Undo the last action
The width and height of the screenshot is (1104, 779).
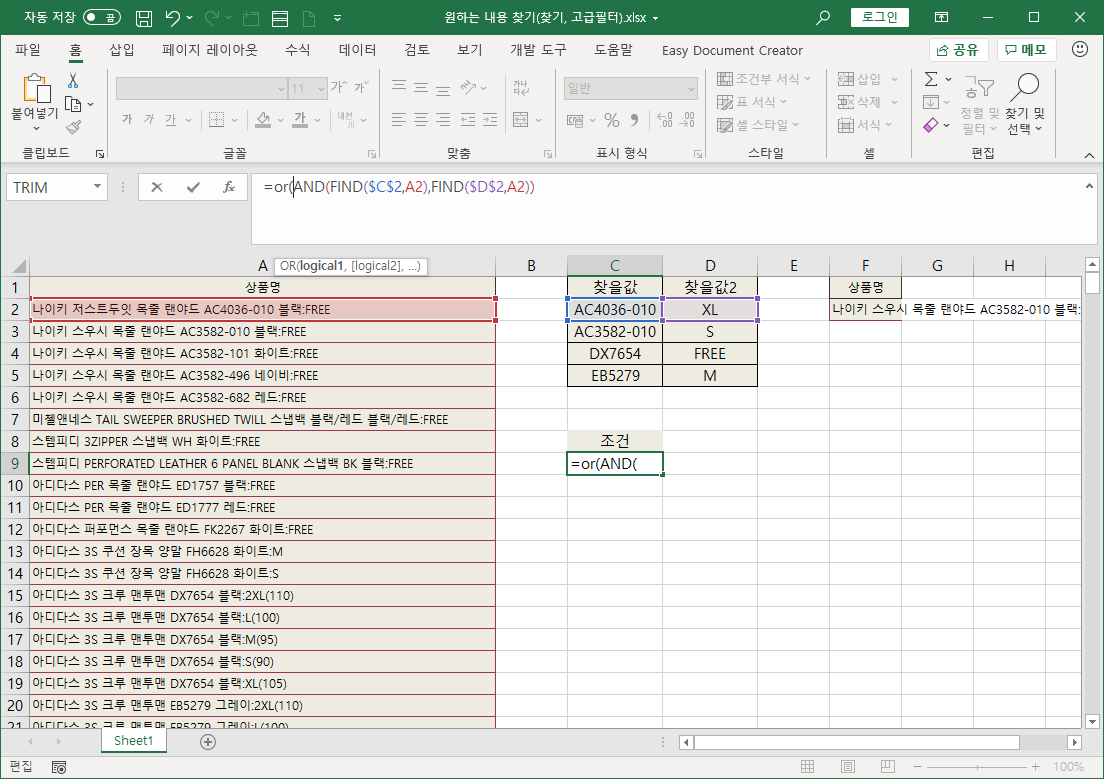pos(172,18)
